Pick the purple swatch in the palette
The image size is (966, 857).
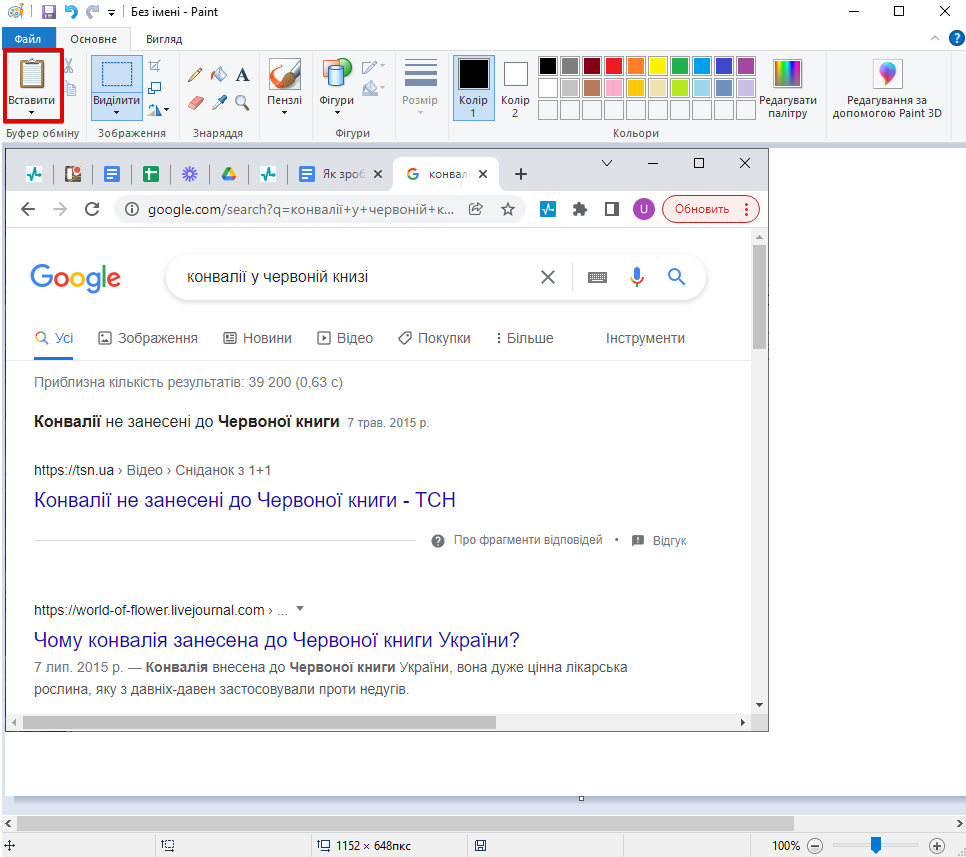pos(746,65)
